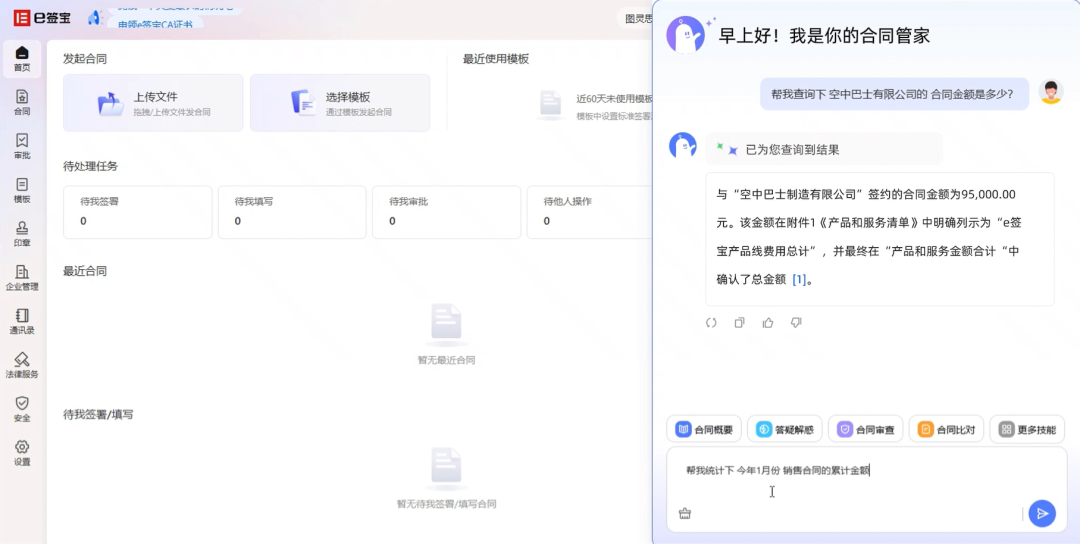This screenshot has width=1080, height=544.
Task: Click the thumbs-up icon under the answer
Action: coord(768,323)
